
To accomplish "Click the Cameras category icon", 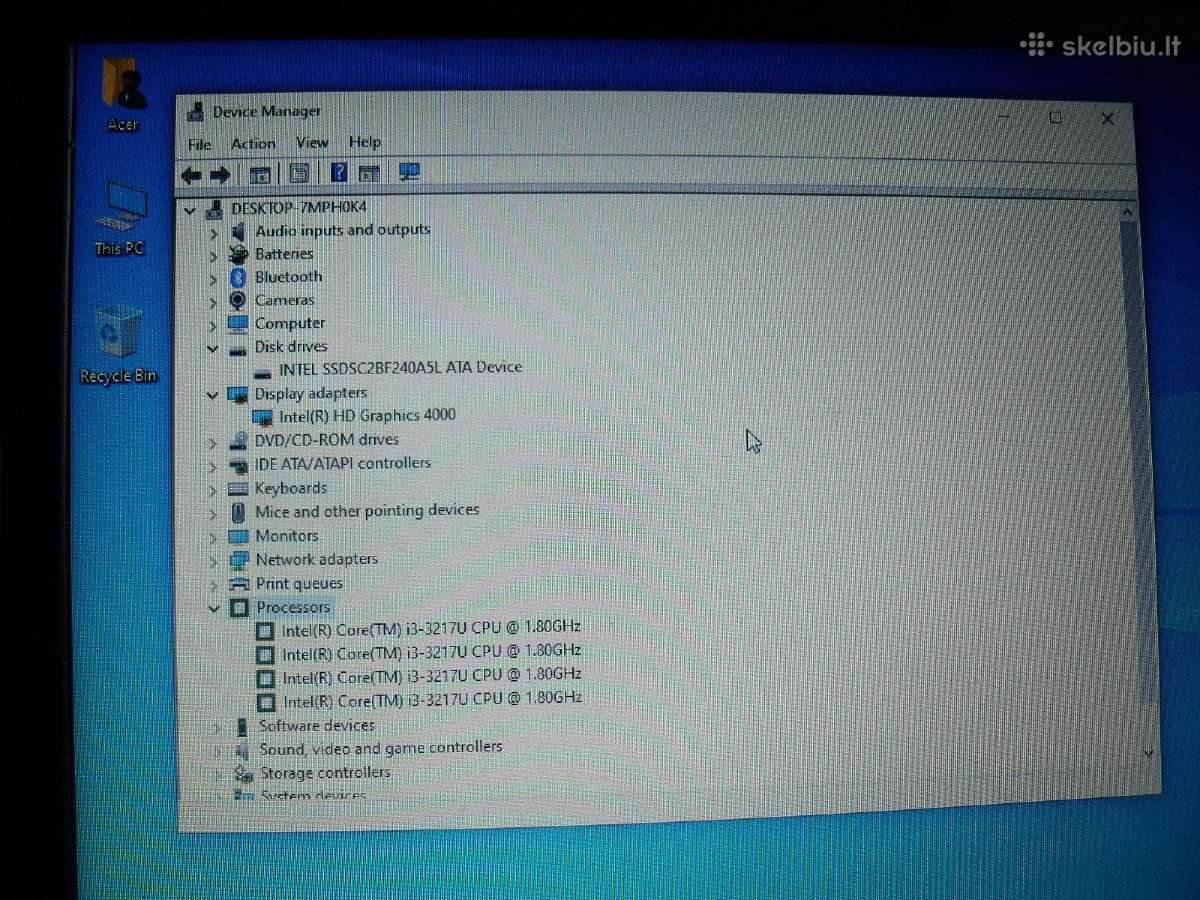I will 238,300.
